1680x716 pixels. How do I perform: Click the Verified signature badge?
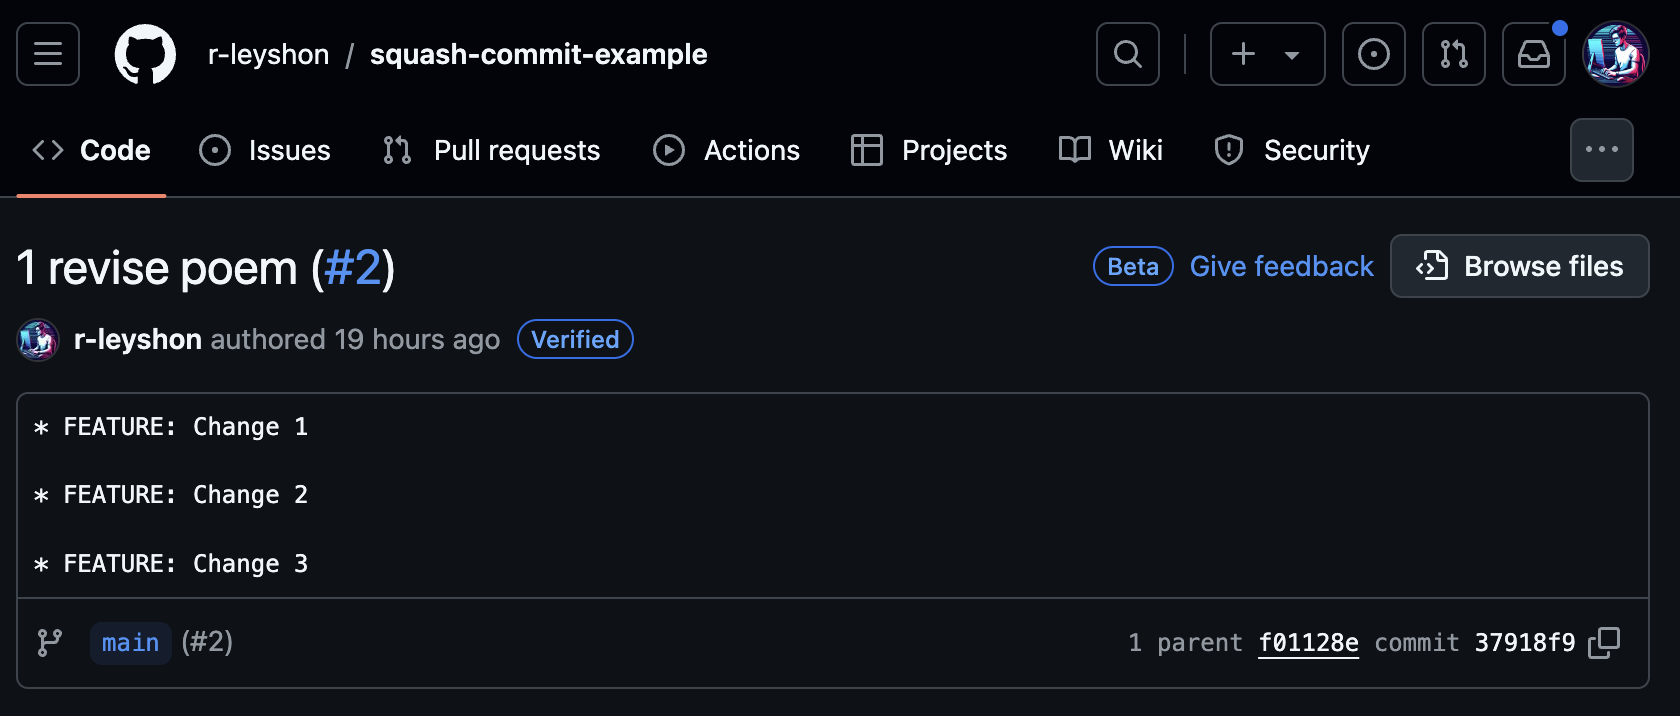point(575,339)
